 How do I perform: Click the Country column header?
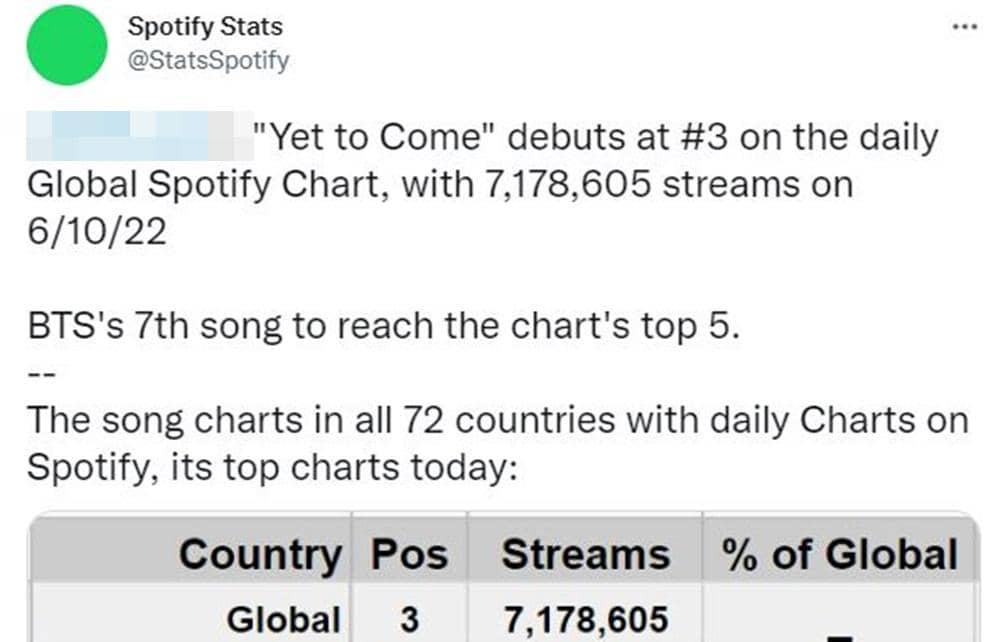point(260,553)
